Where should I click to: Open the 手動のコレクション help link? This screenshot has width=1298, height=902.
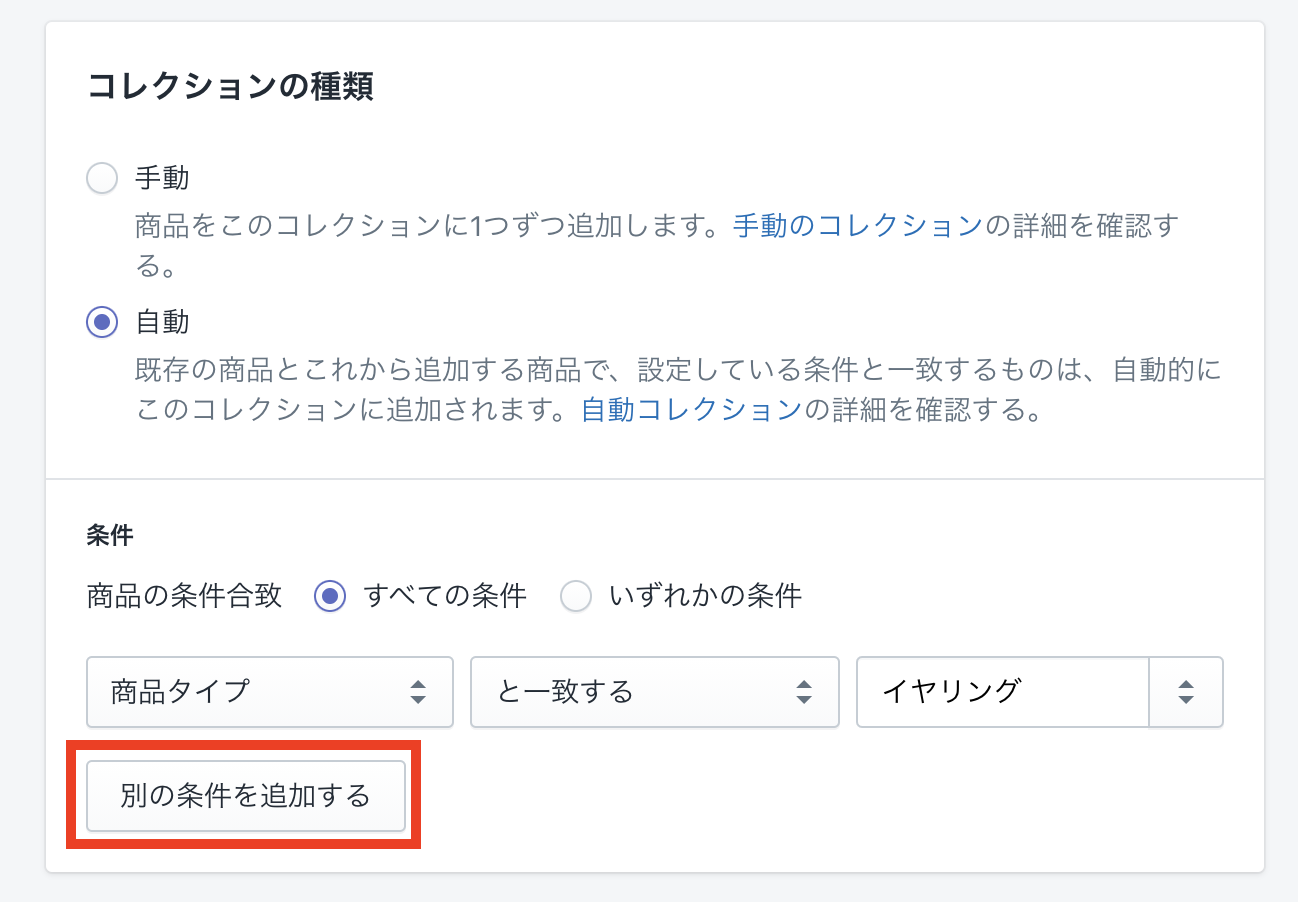(x=857, y=225)
